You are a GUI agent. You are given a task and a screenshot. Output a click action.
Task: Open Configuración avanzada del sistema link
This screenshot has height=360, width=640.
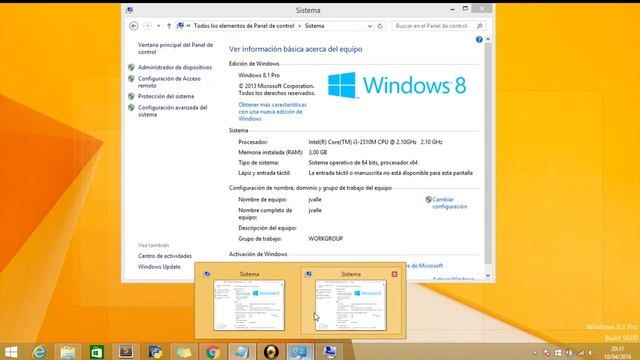[172, 111]
